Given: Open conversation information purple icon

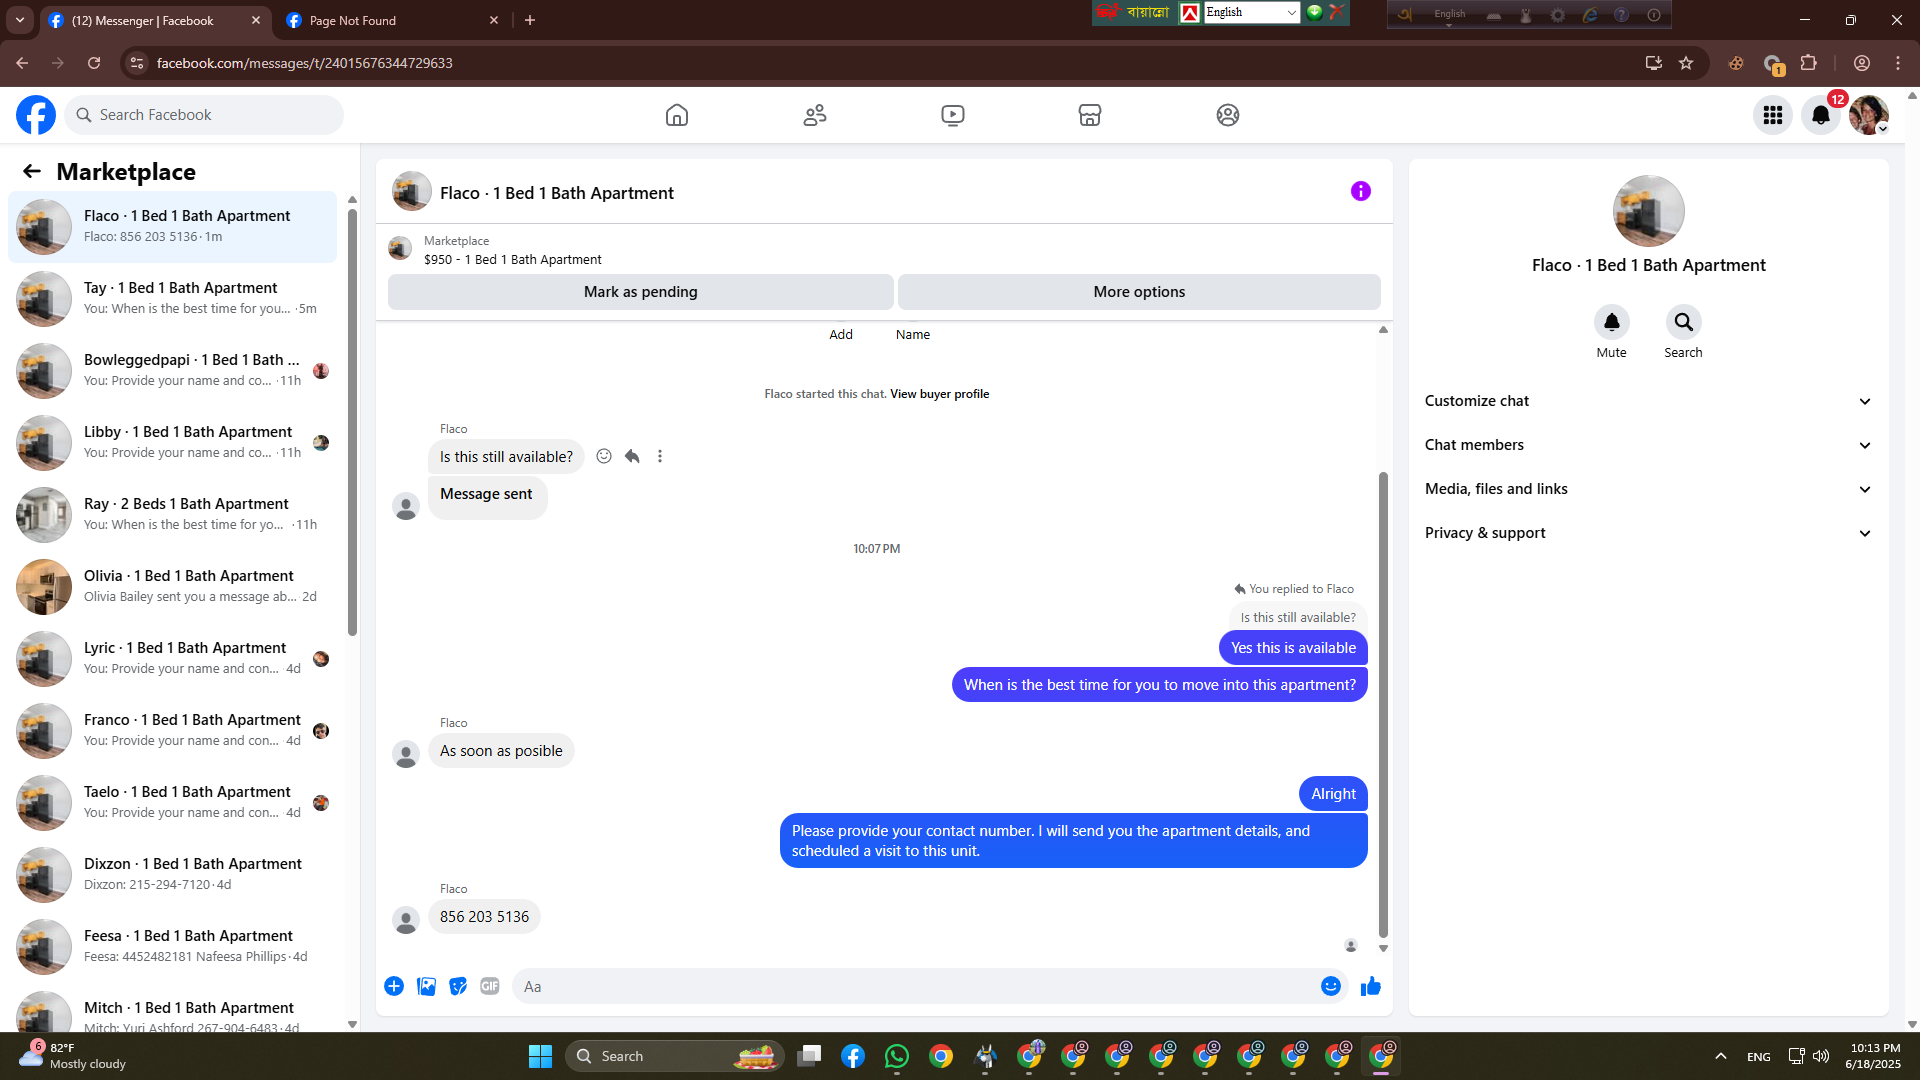Looking at the screenshot, I should [x=1361, y=191].
